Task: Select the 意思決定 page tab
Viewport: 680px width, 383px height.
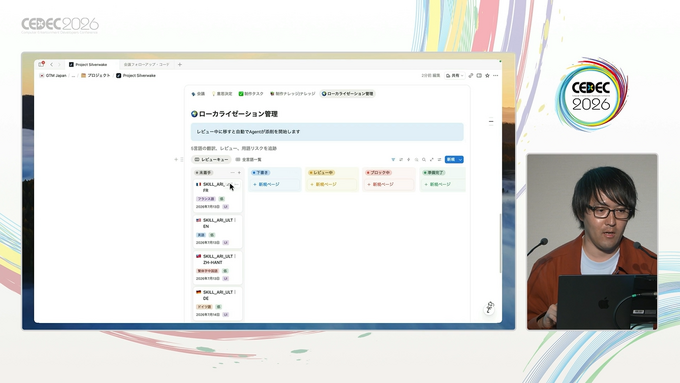Action: (222, 94)
